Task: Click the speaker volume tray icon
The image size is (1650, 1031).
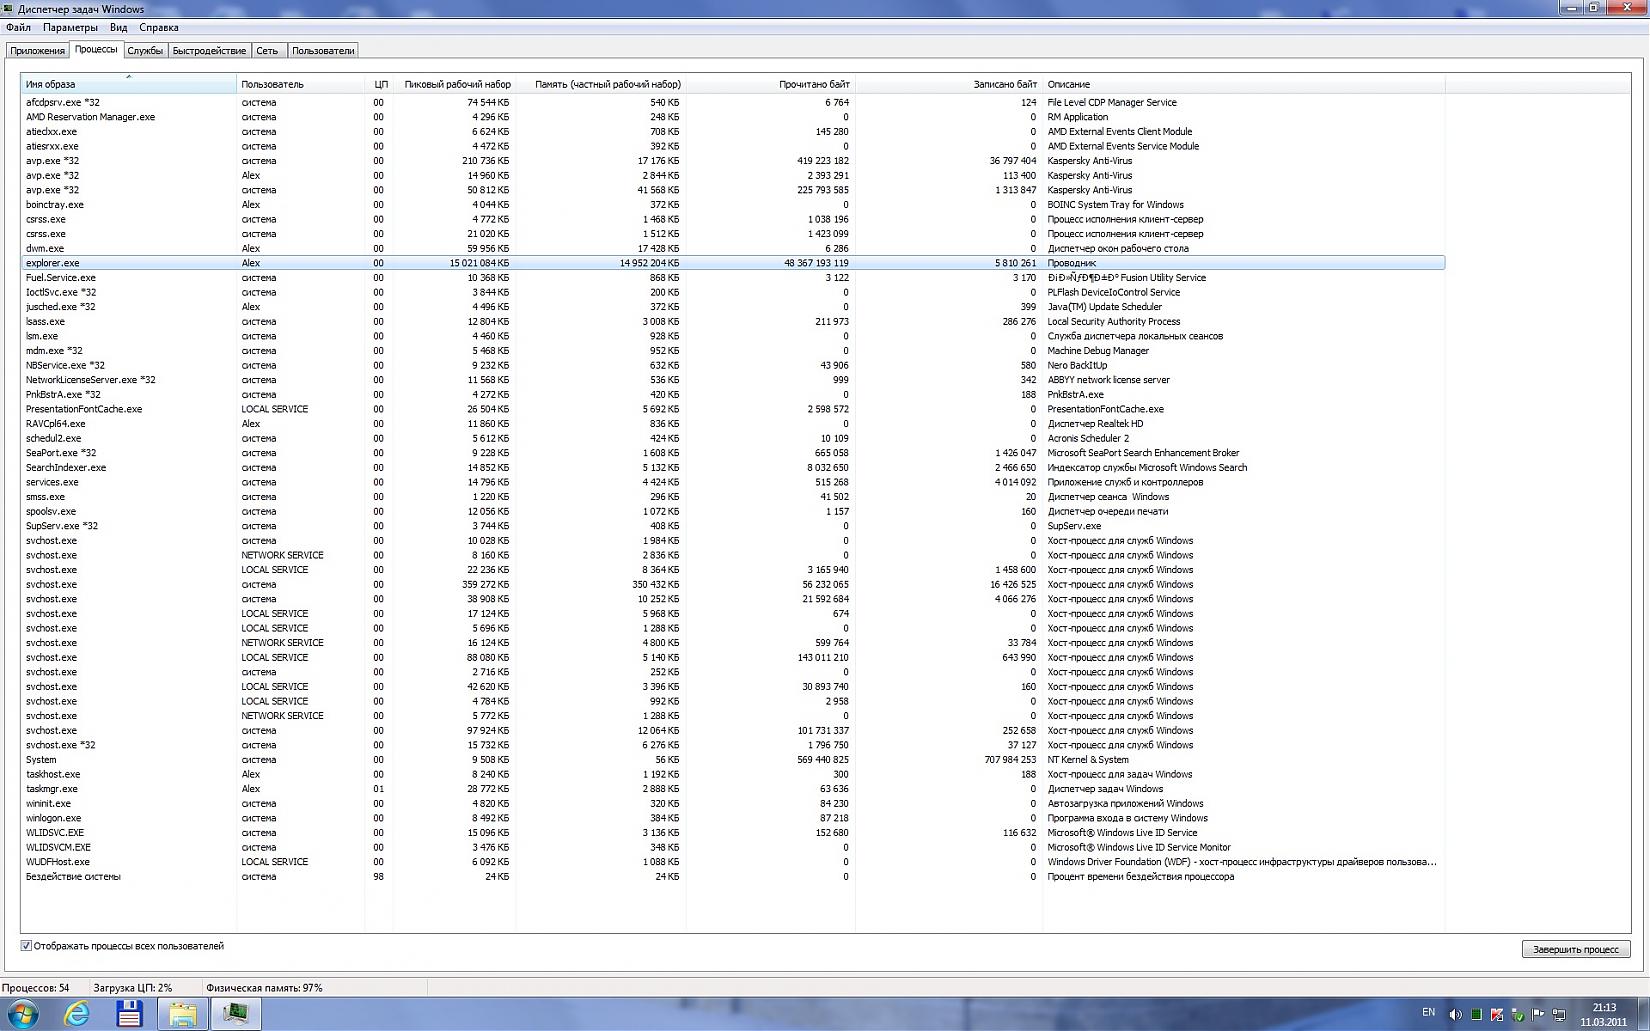Action: 1456,1014
